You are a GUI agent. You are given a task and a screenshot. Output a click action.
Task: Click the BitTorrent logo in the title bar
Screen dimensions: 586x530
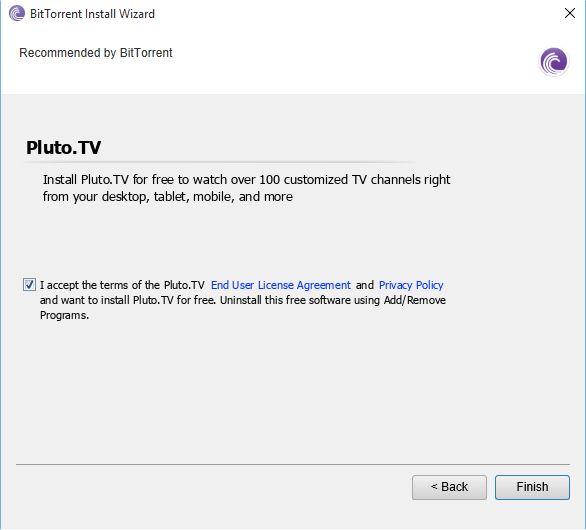[16, 13]
